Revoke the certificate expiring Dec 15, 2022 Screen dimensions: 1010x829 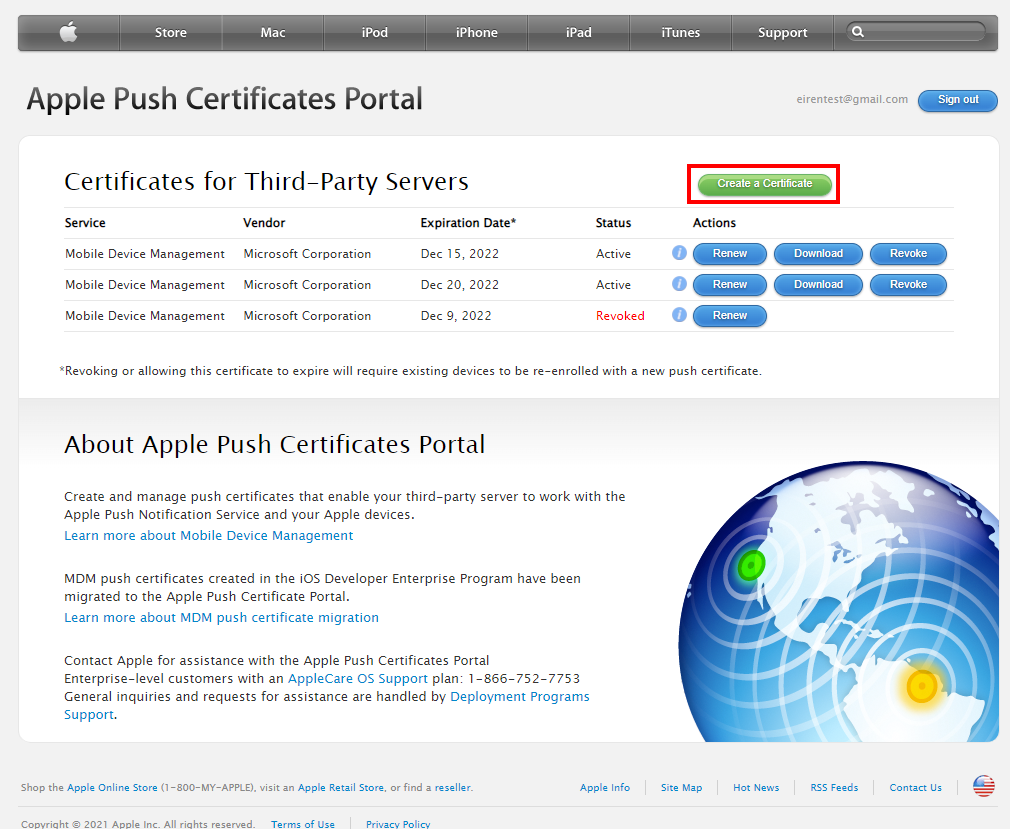(x=908, y=254)
